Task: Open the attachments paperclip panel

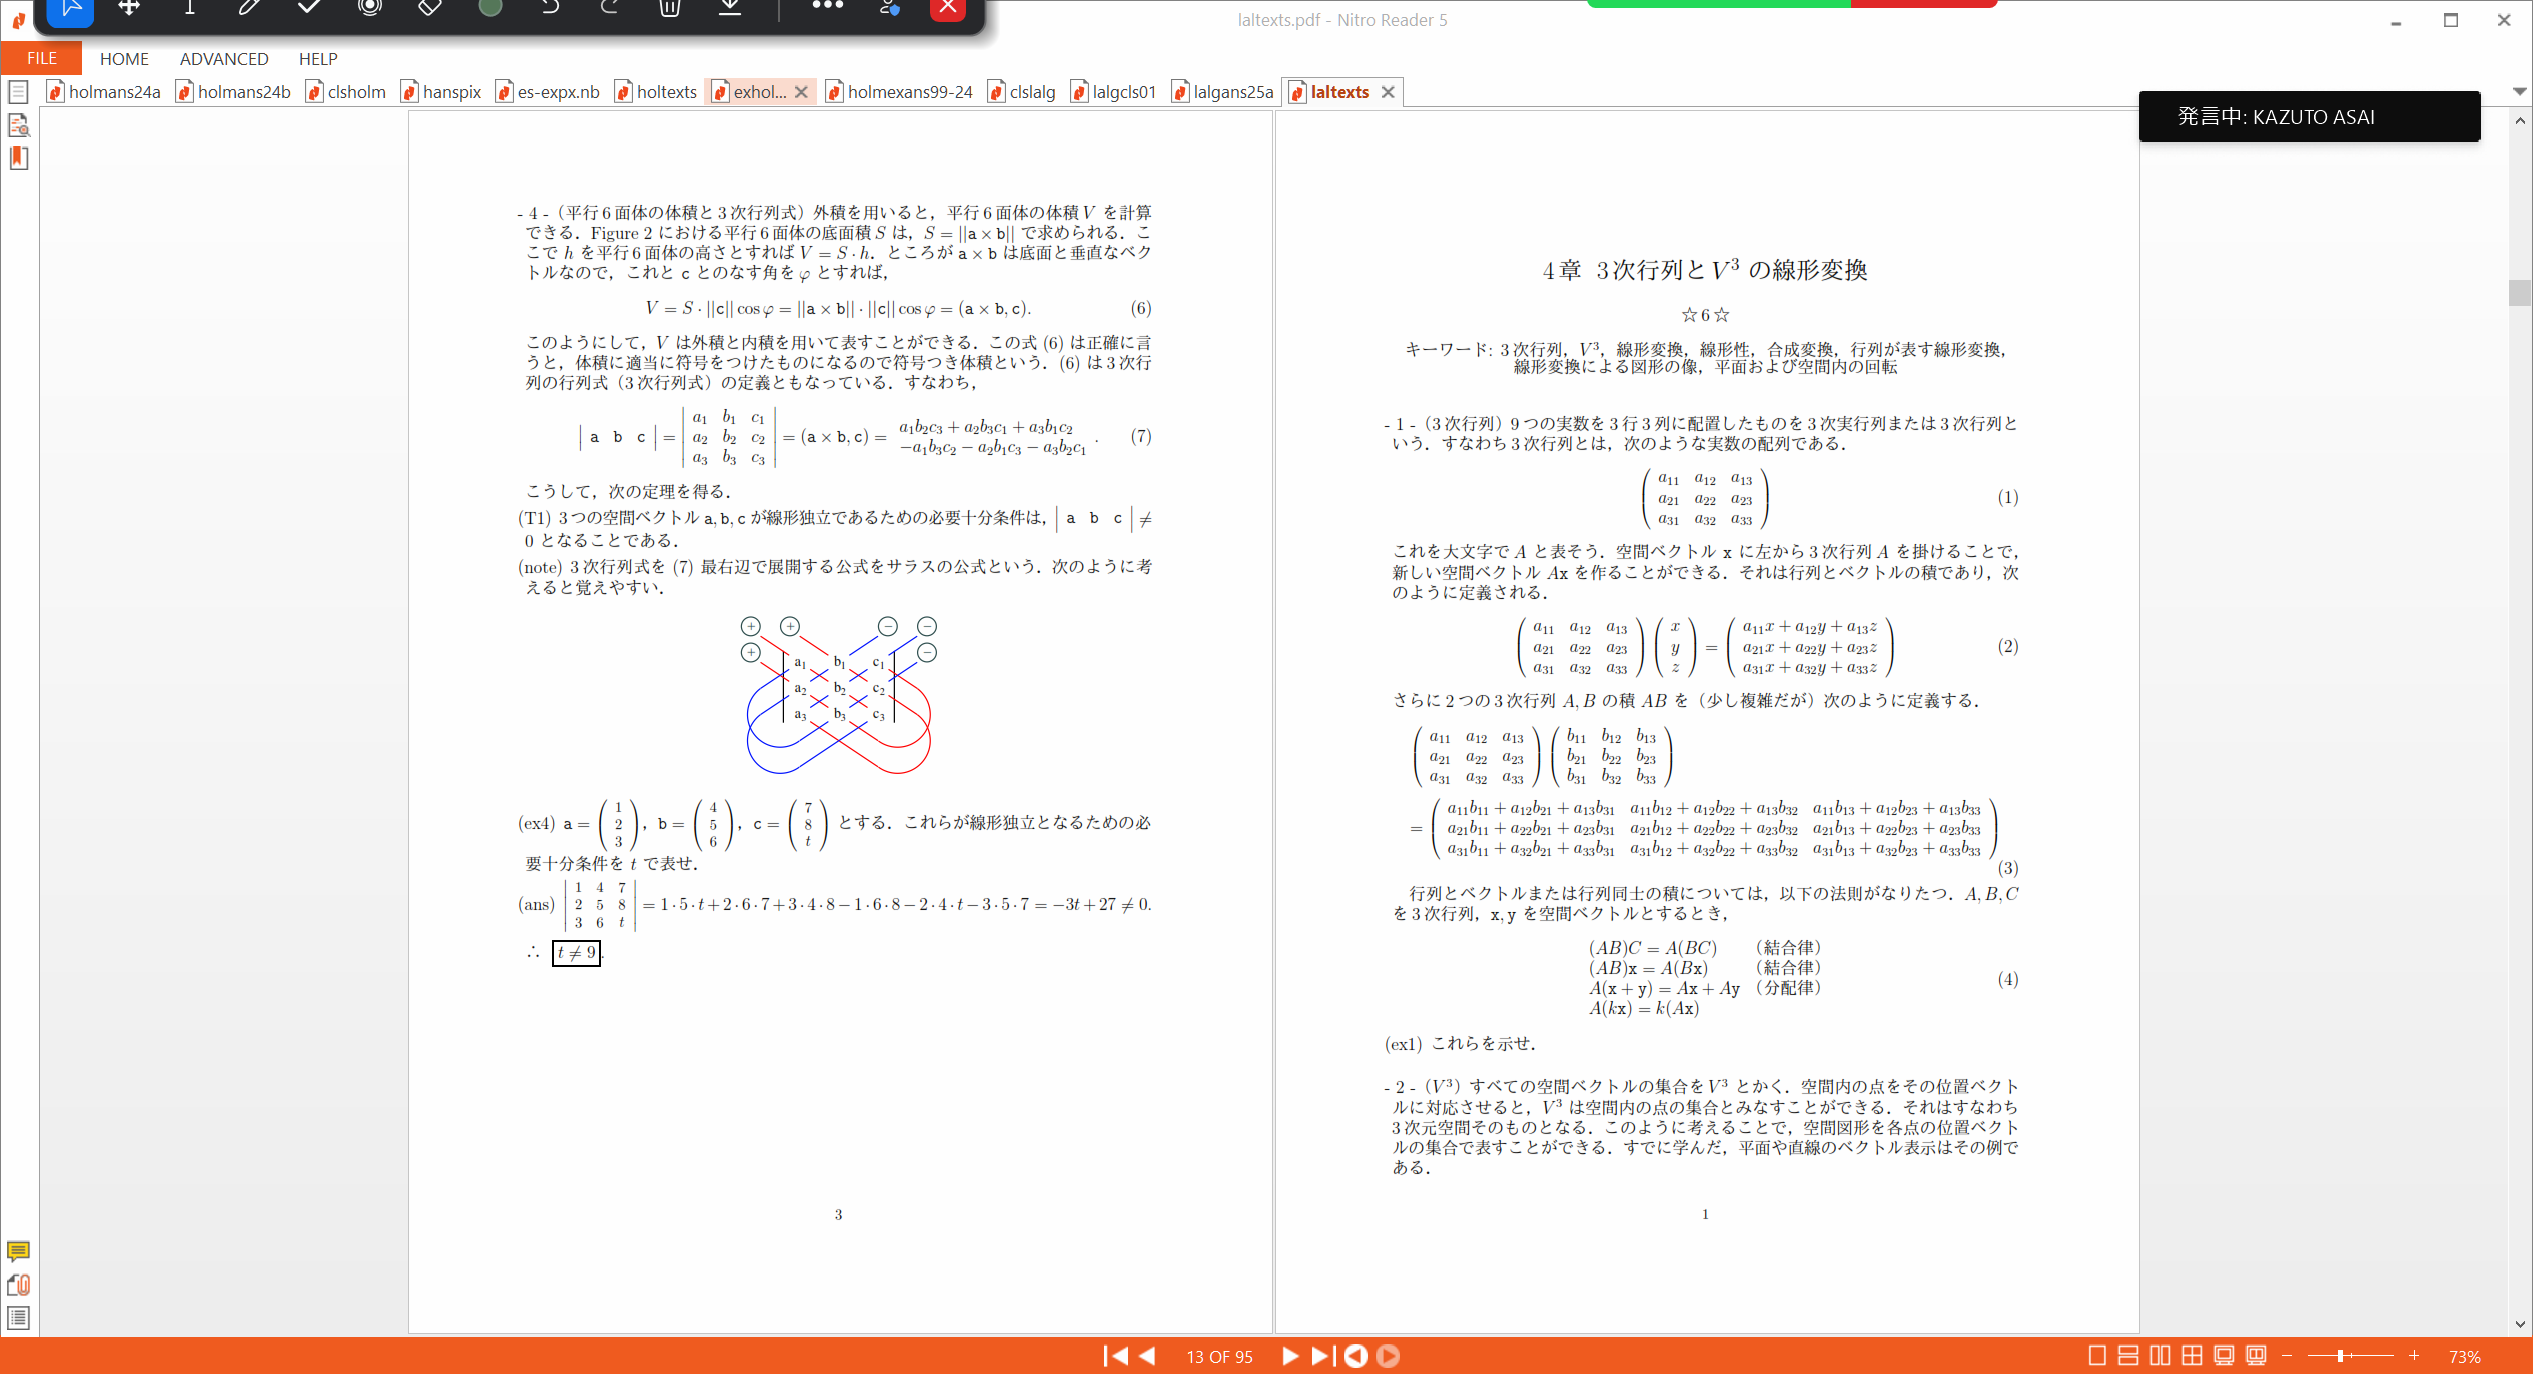Action: tap(18, 1285)
